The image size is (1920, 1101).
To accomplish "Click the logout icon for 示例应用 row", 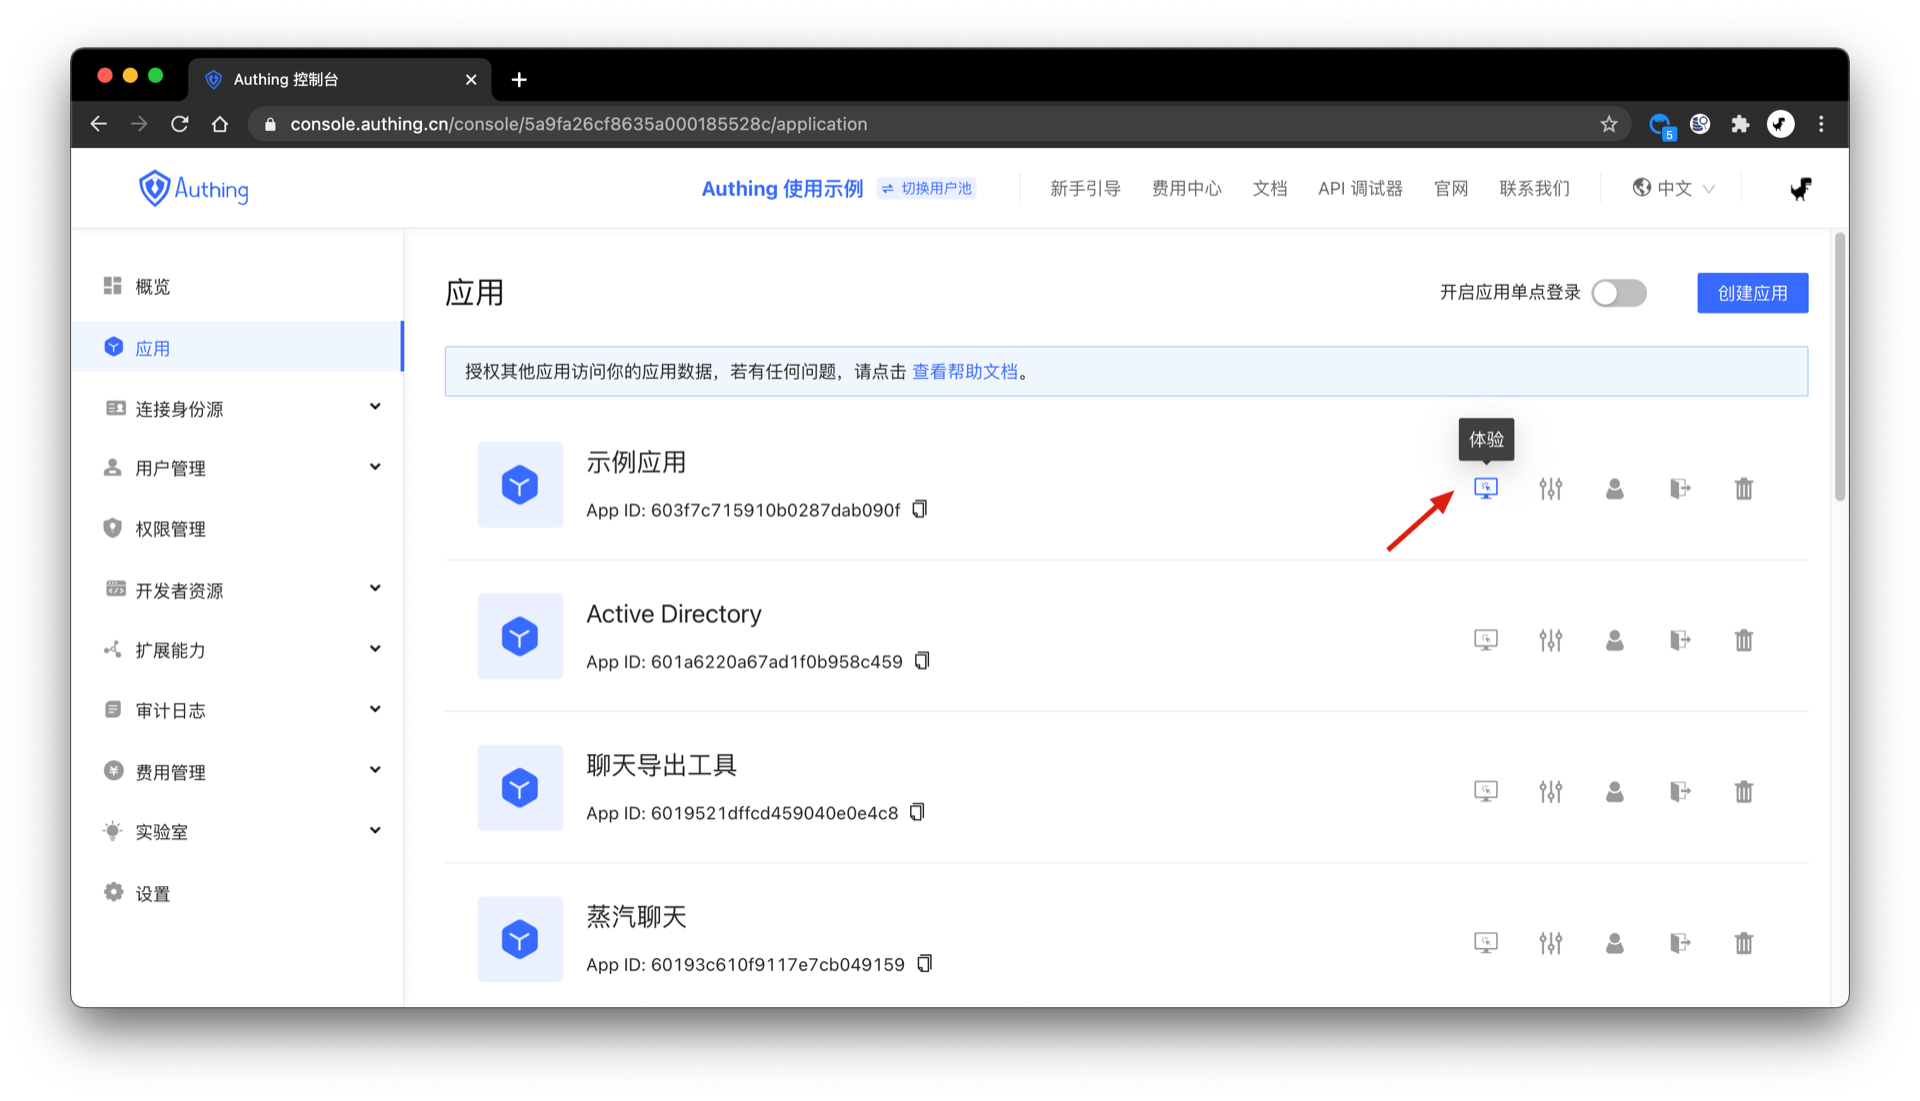I will pyautogui.click(x=1679, y=488).
